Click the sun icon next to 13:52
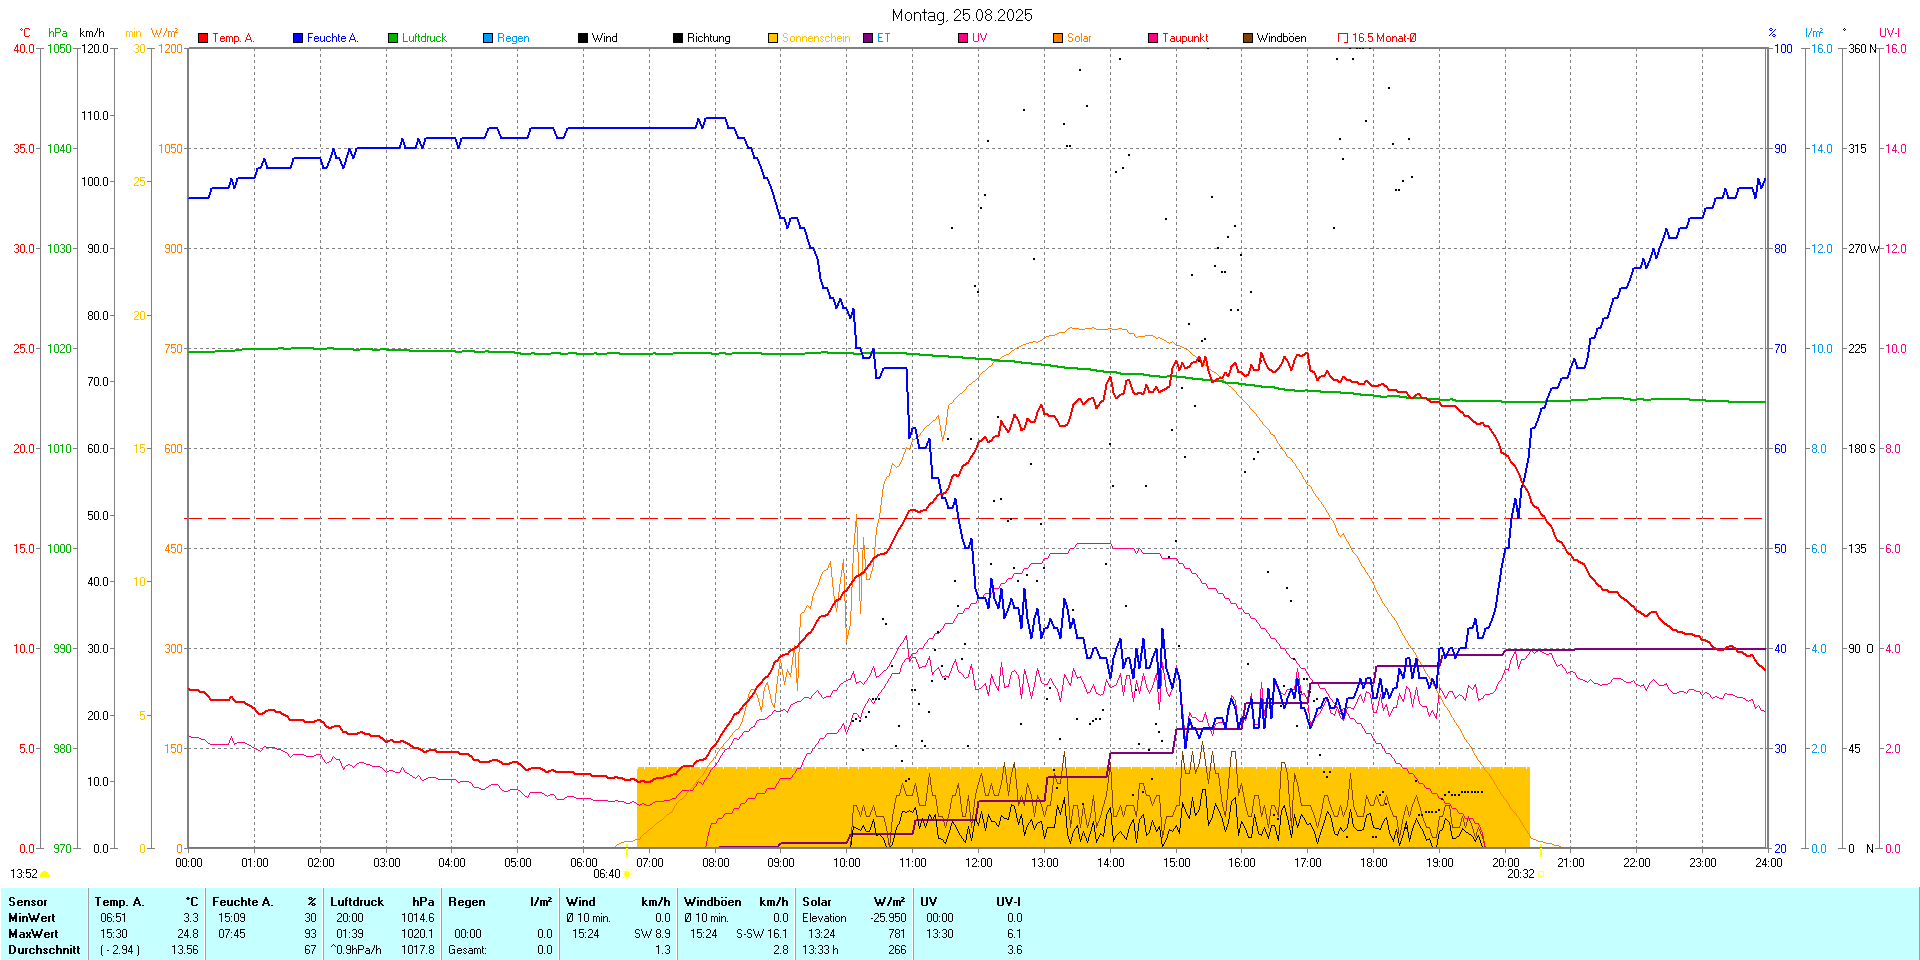This screenshot has width=1920, height=960. pos(45,874)
